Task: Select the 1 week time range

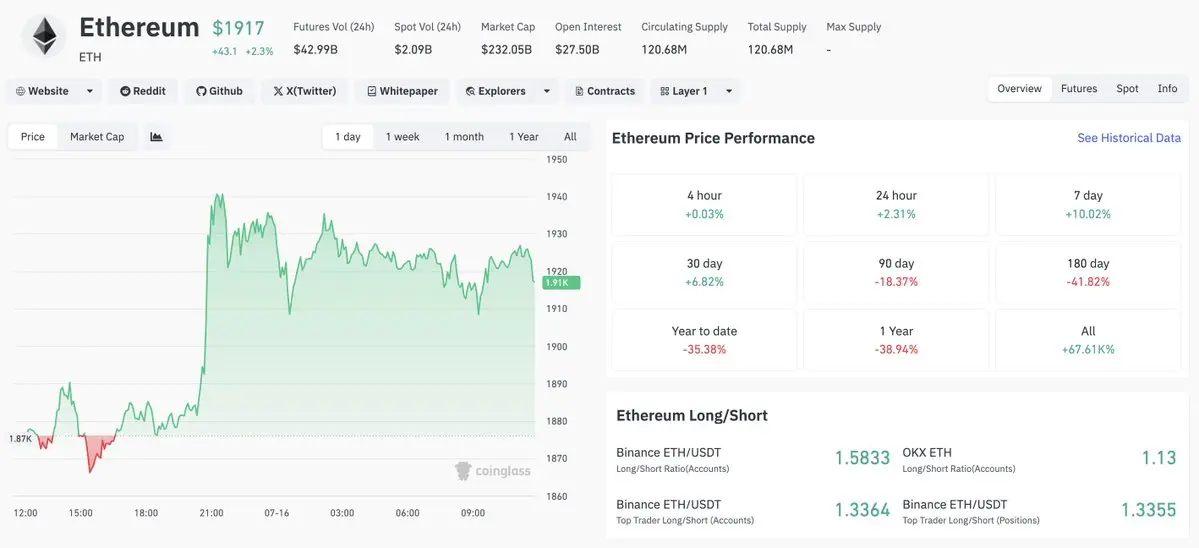Action: [402, 137]
